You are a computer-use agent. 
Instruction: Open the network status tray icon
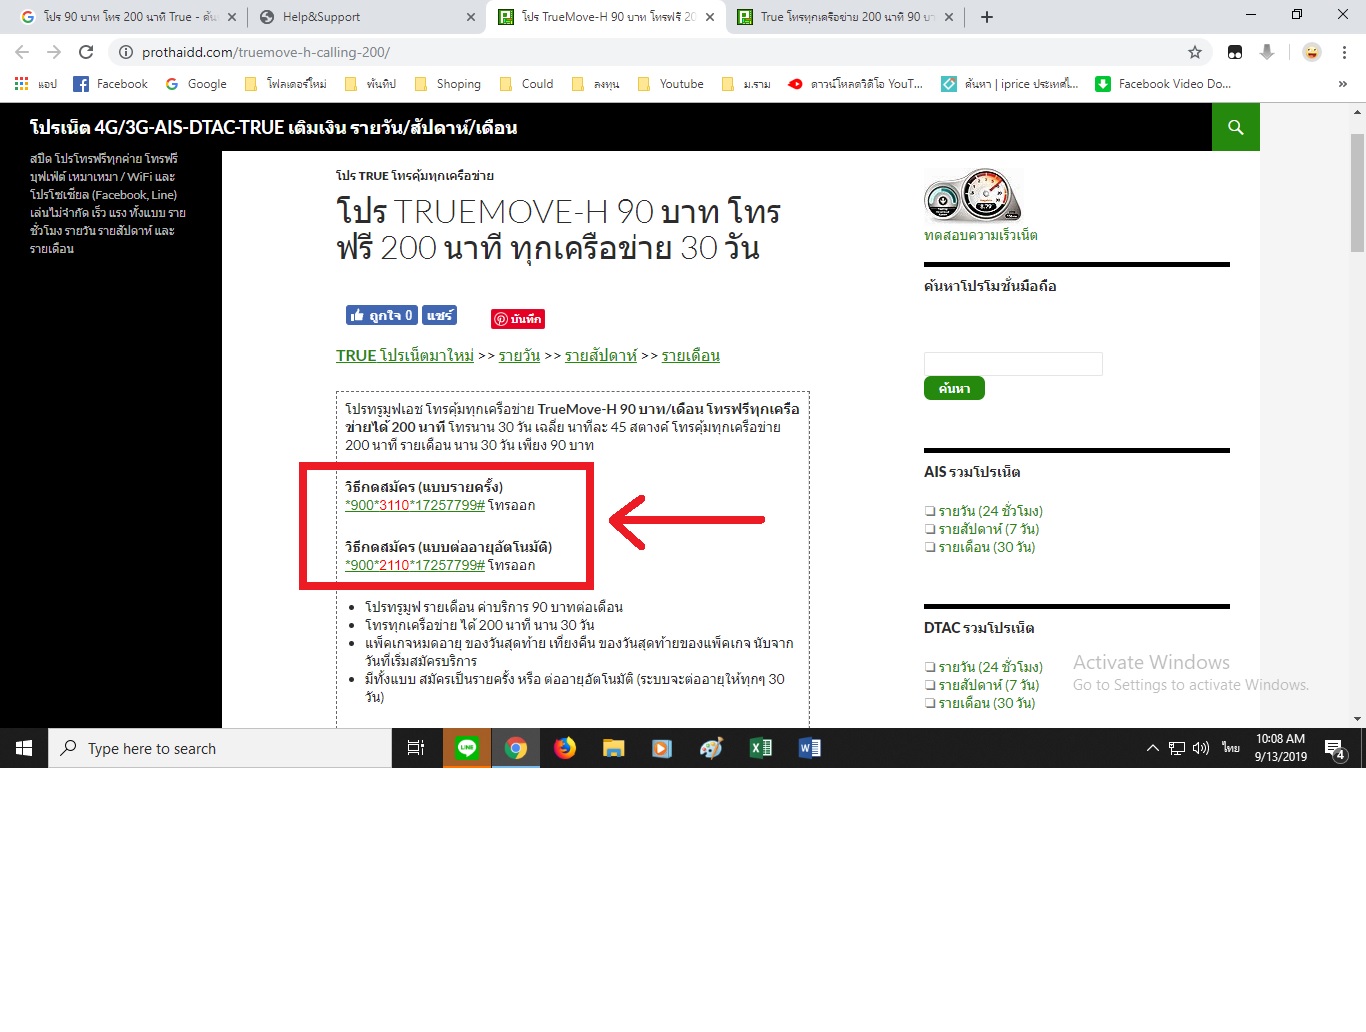pyautogui.click(x=1177, y=748)
